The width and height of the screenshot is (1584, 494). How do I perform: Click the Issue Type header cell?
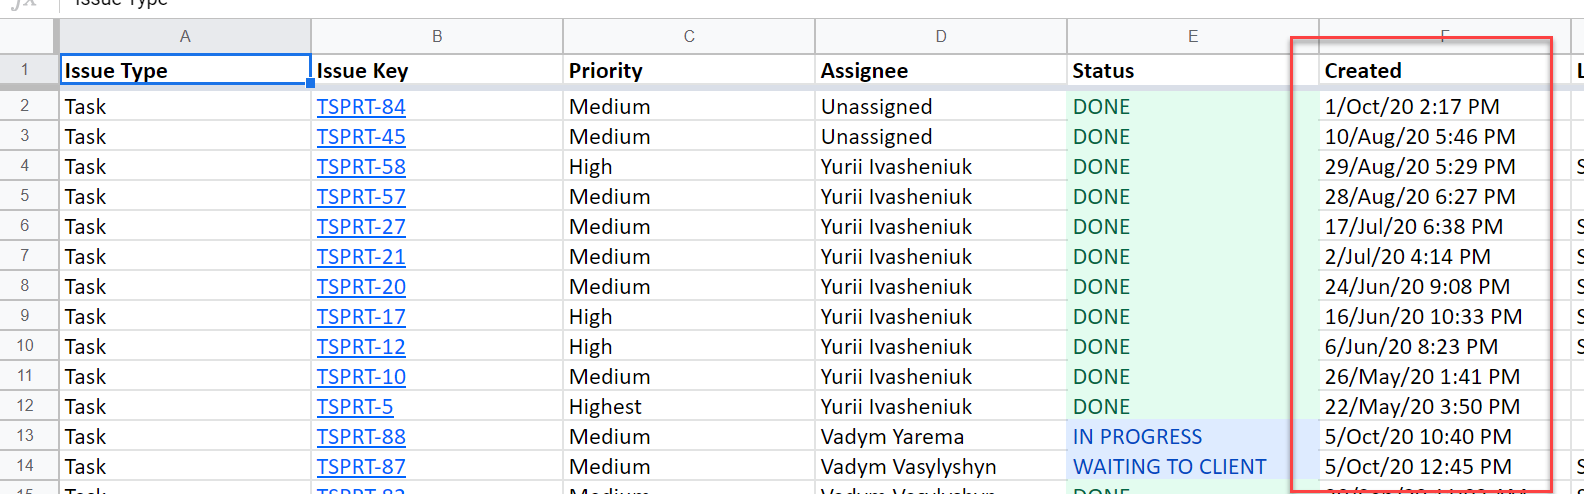click(x=185, y=70)
